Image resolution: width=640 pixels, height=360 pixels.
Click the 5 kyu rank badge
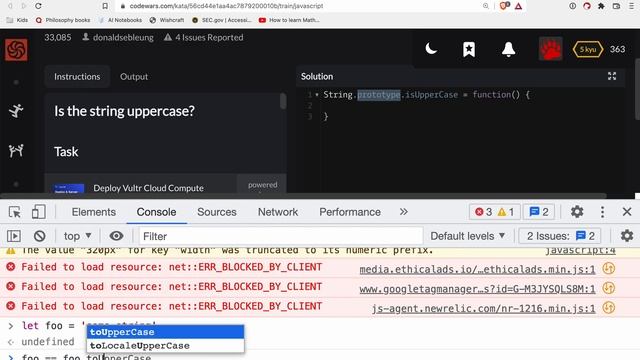588,49
